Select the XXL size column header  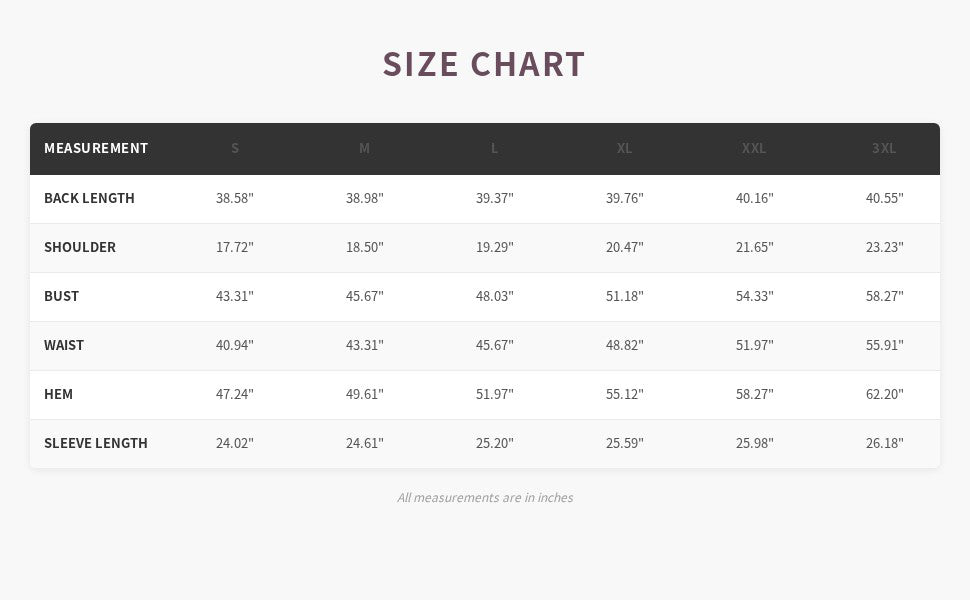pyautogui.click(x=754, y=148)
